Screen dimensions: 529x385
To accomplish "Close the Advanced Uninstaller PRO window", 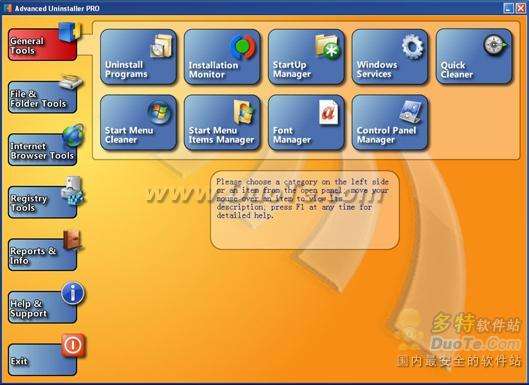I will click(521, 8).
